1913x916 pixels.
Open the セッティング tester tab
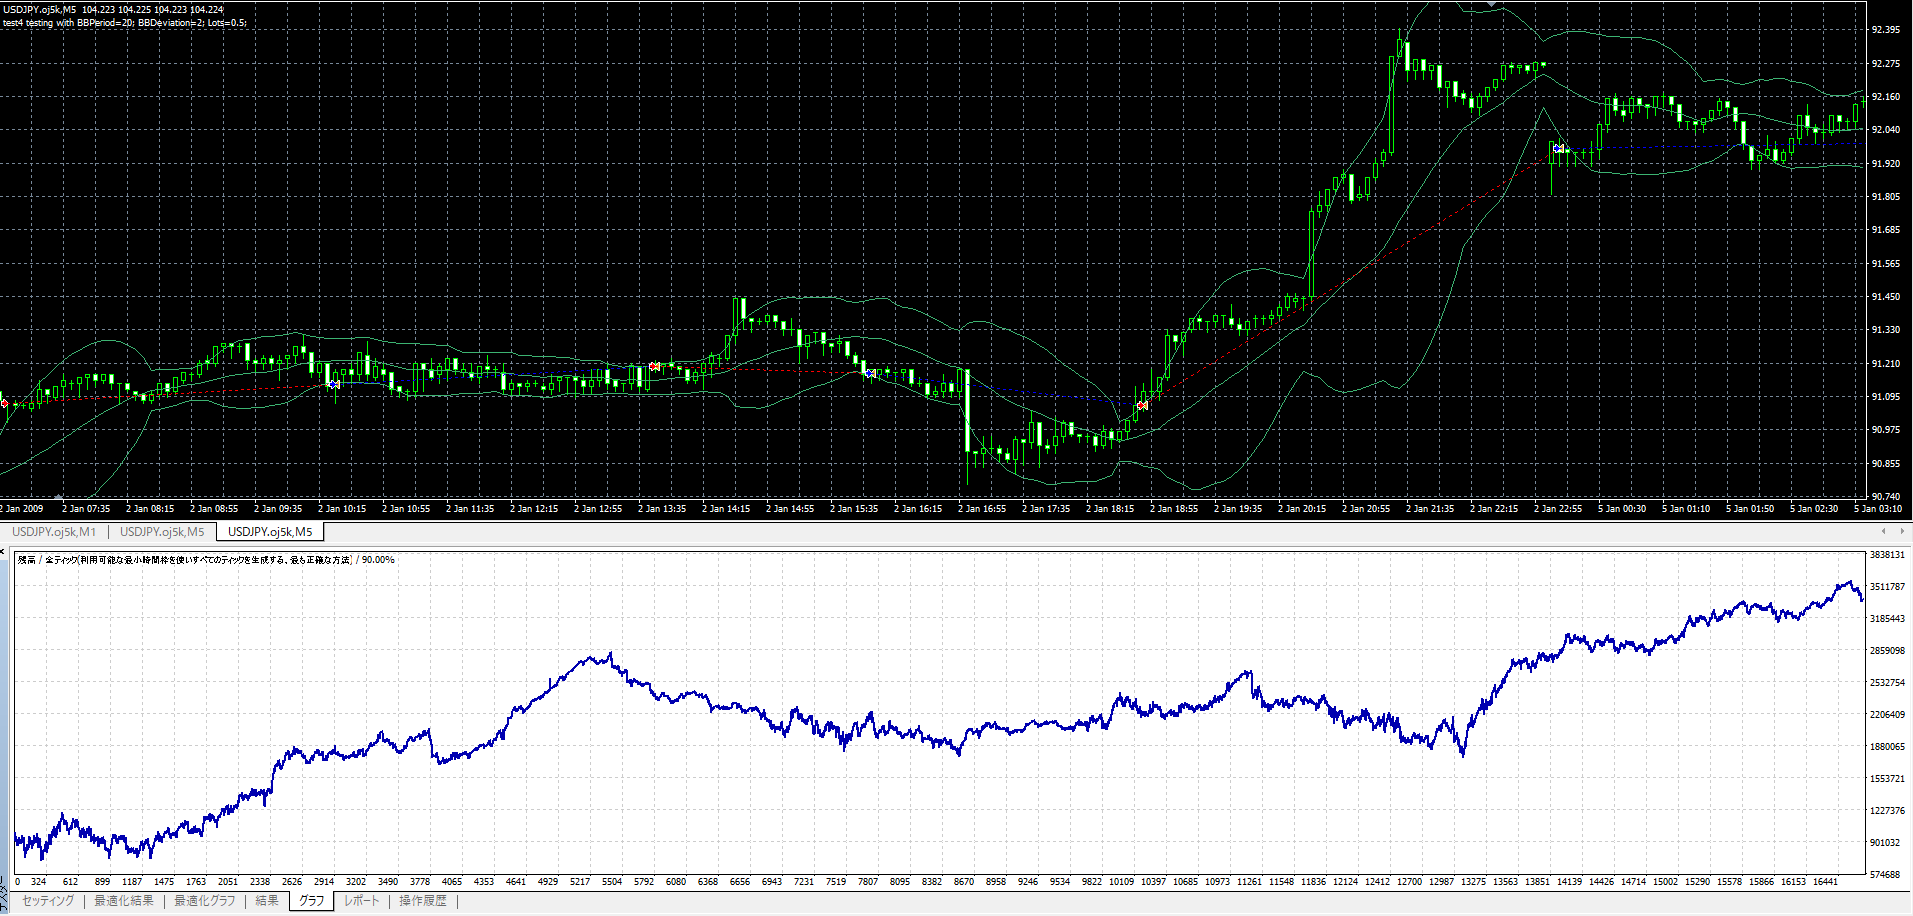[48, 901]
